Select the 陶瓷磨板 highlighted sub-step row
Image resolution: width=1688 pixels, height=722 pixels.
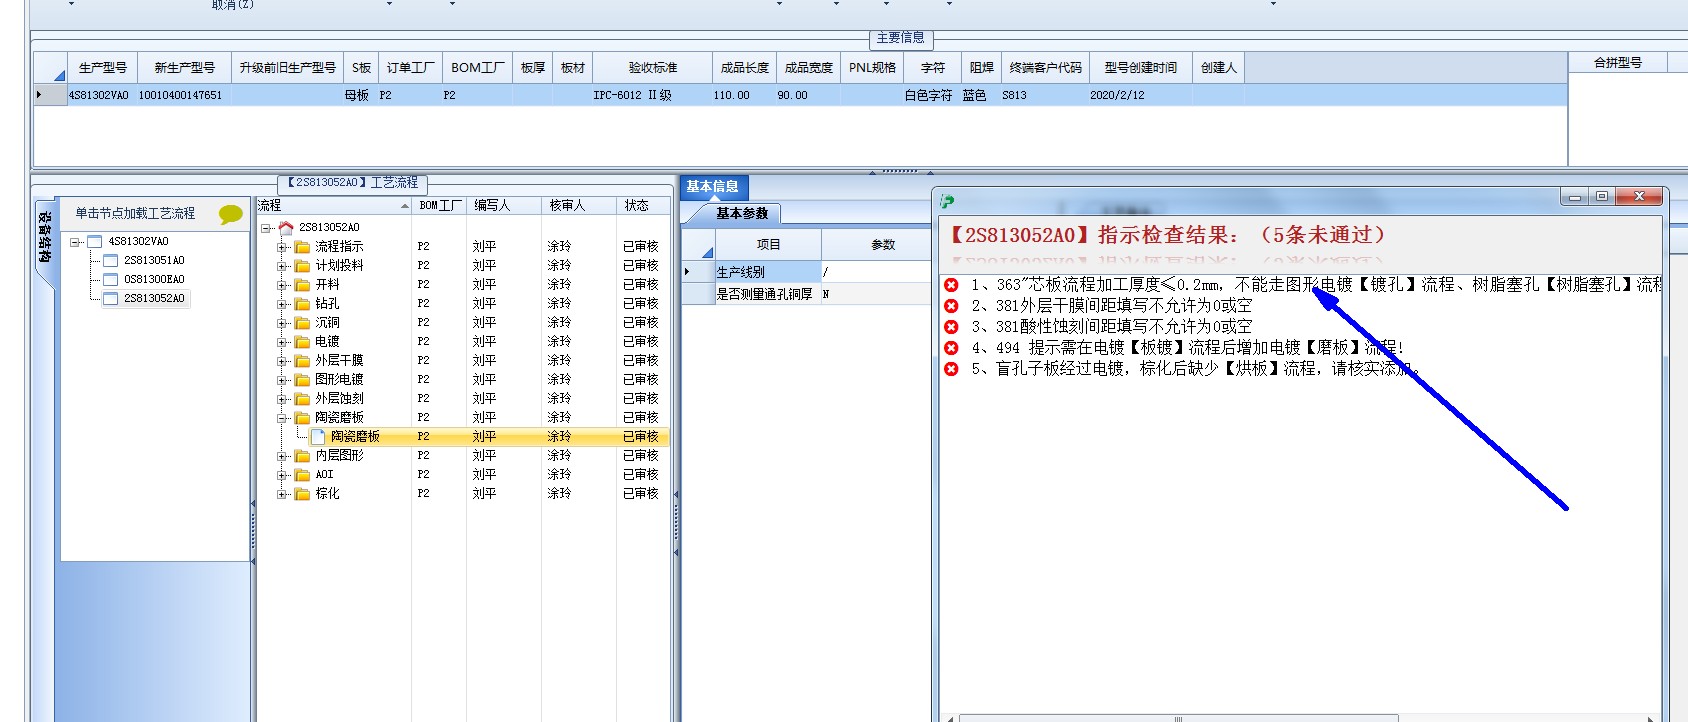click(x=490, y=437)
